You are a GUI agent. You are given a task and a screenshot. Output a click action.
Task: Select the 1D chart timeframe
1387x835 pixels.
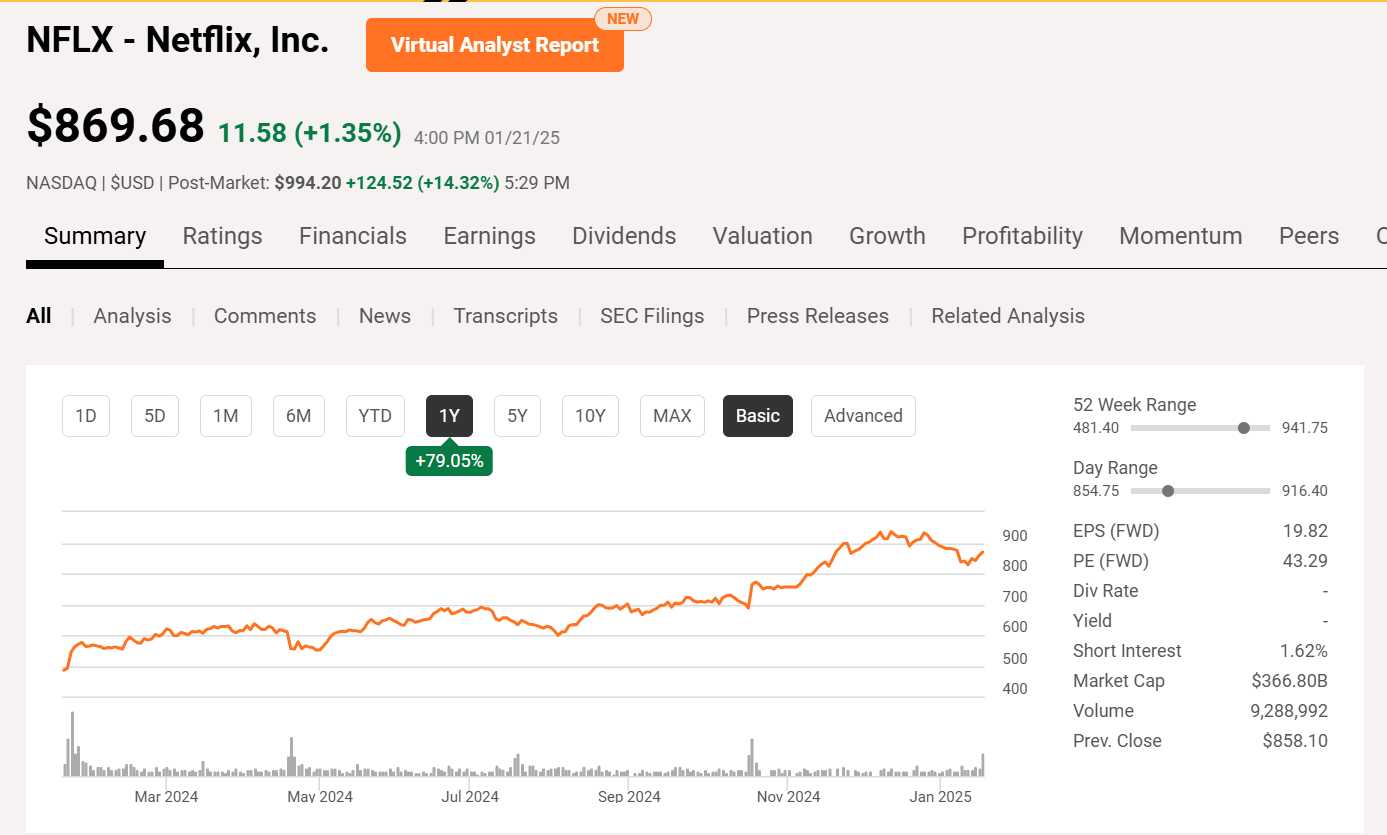85,415
